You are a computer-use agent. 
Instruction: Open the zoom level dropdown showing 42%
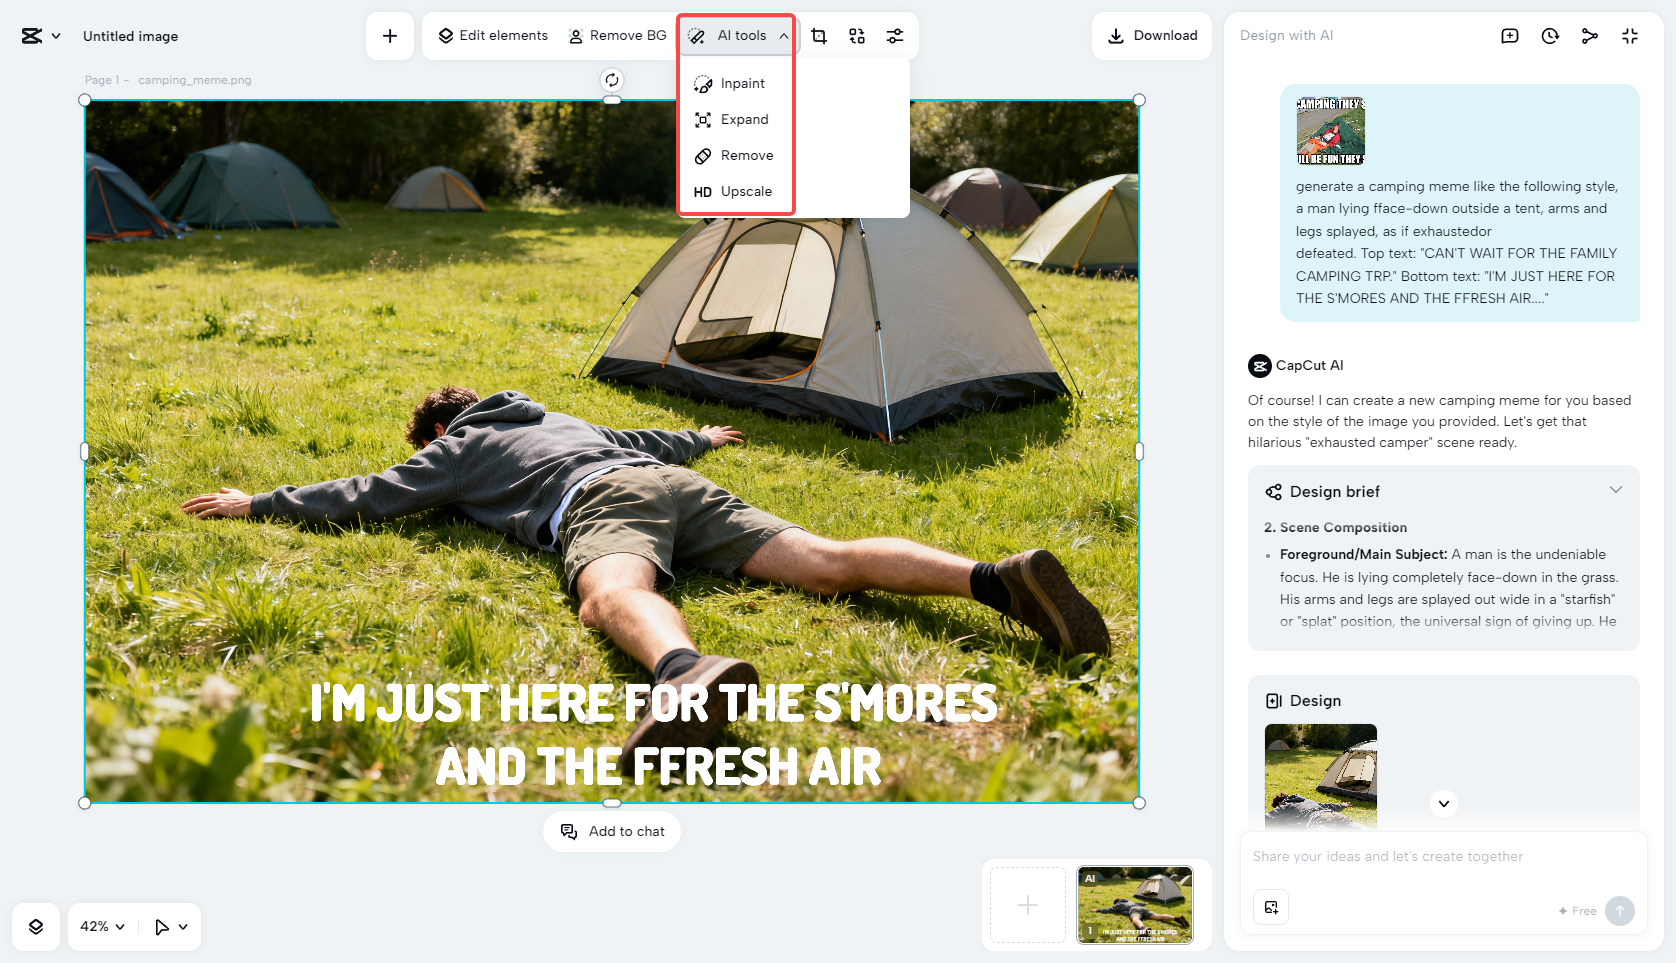tap(100, 926)
